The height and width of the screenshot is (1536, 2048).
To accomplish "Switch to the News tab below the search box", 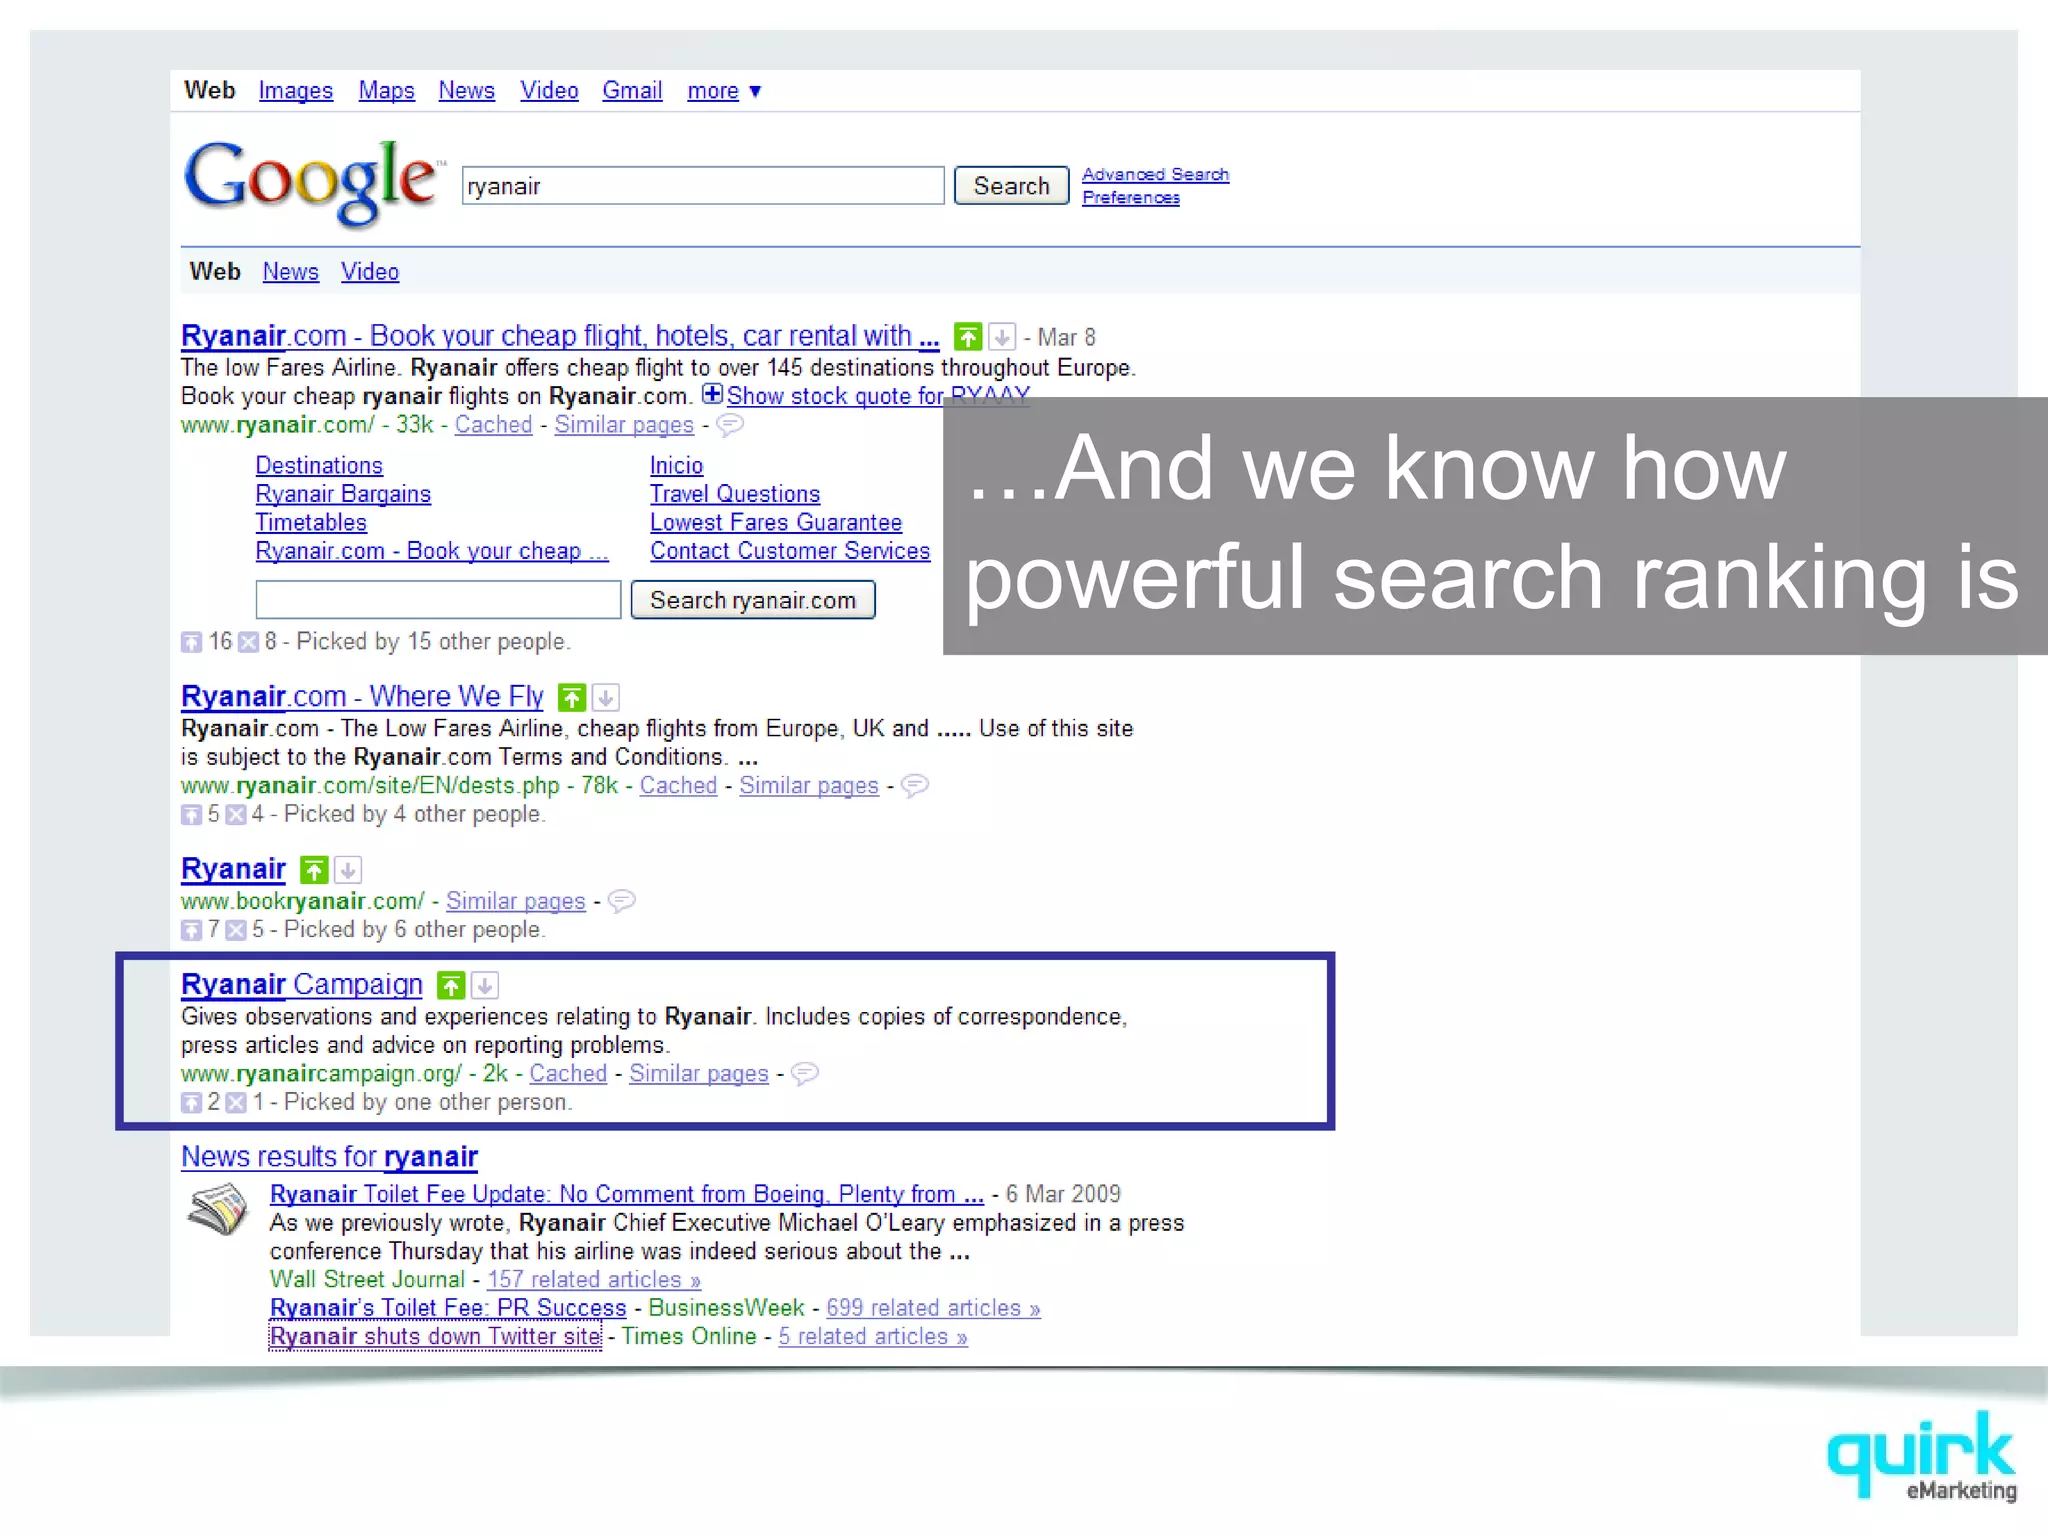I will click(290, 272).
